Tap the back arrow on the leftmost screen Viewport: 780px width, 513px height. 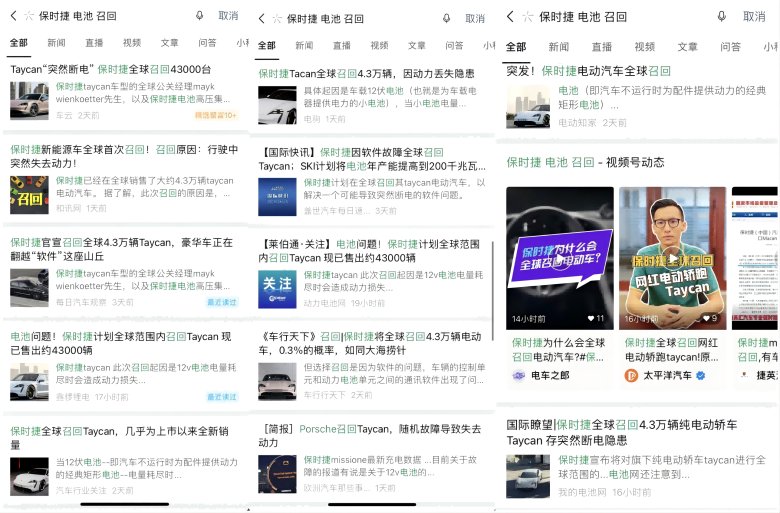point(13,16)
